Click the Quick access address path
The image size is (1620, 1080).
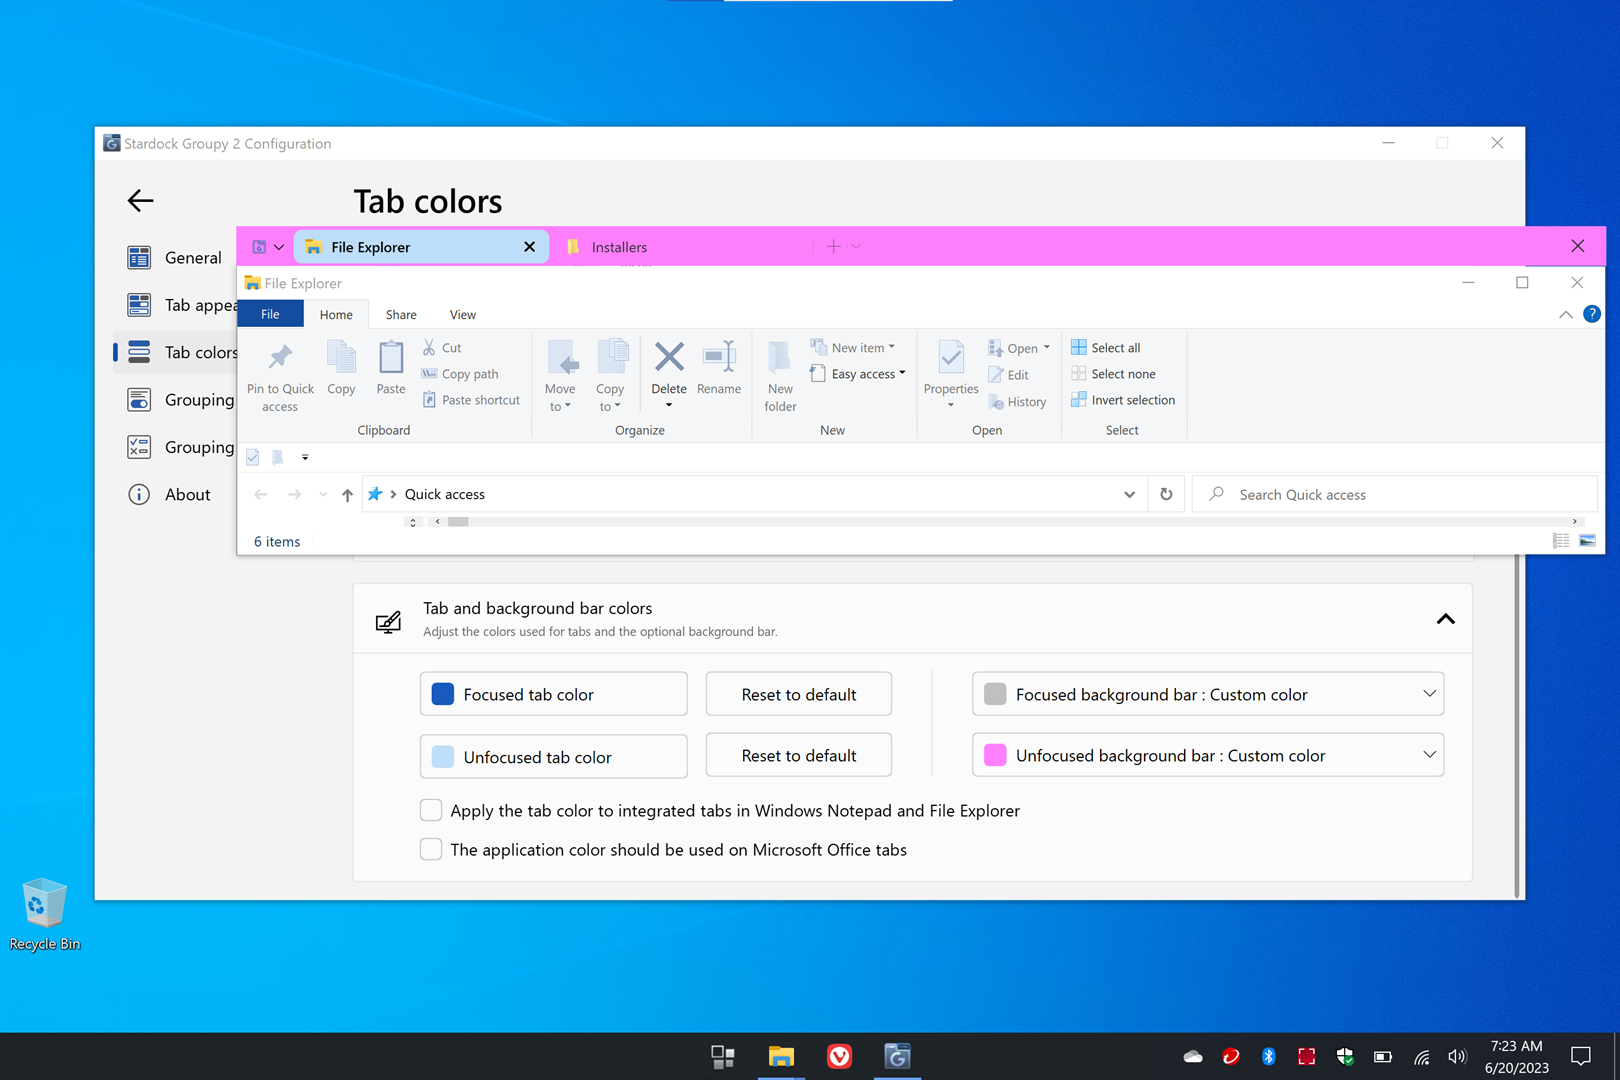(444, 494)
